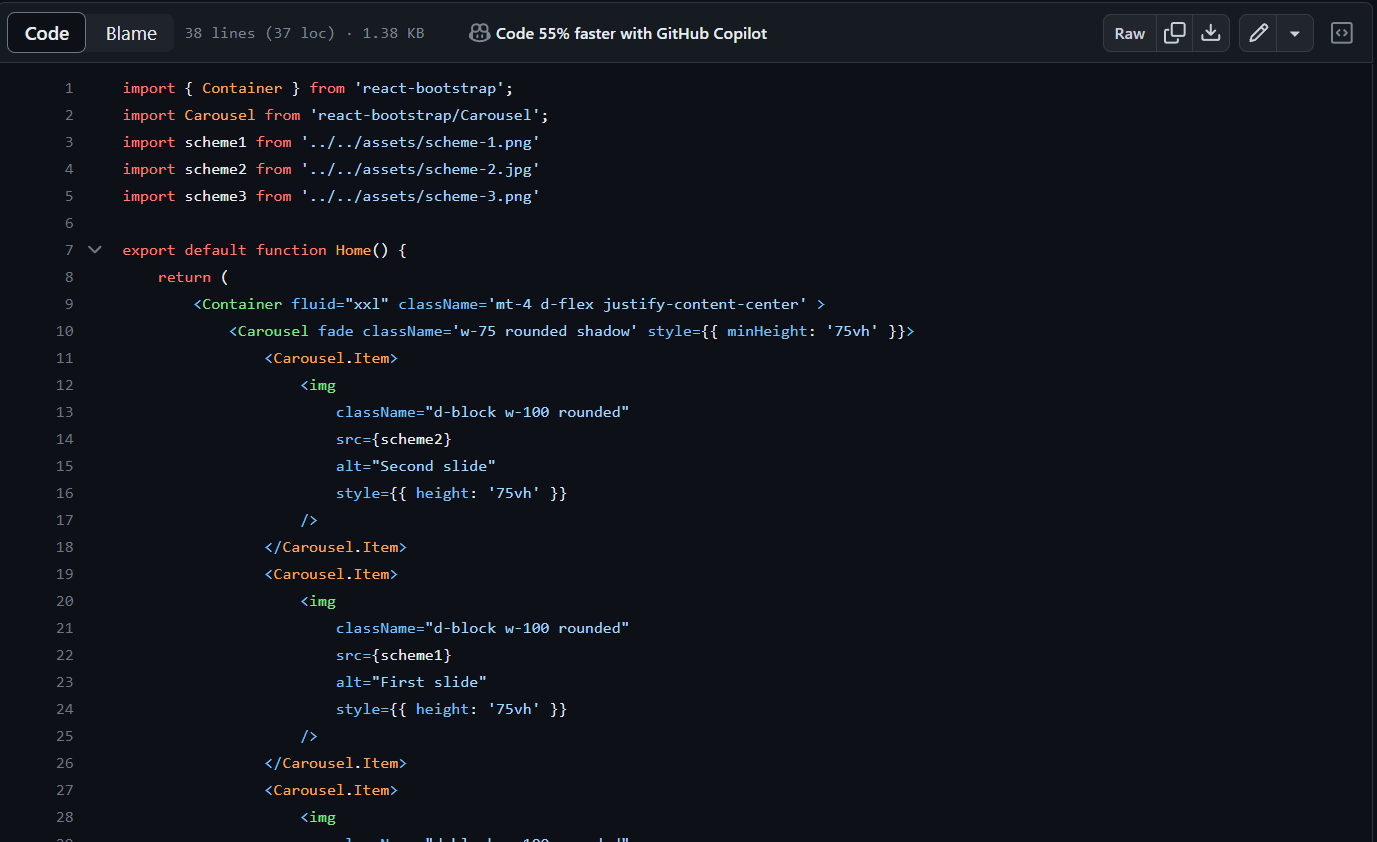Click alt="First slide" attribute
The width and height of the screenshot is (1377, 842).
tap(411, 682)
